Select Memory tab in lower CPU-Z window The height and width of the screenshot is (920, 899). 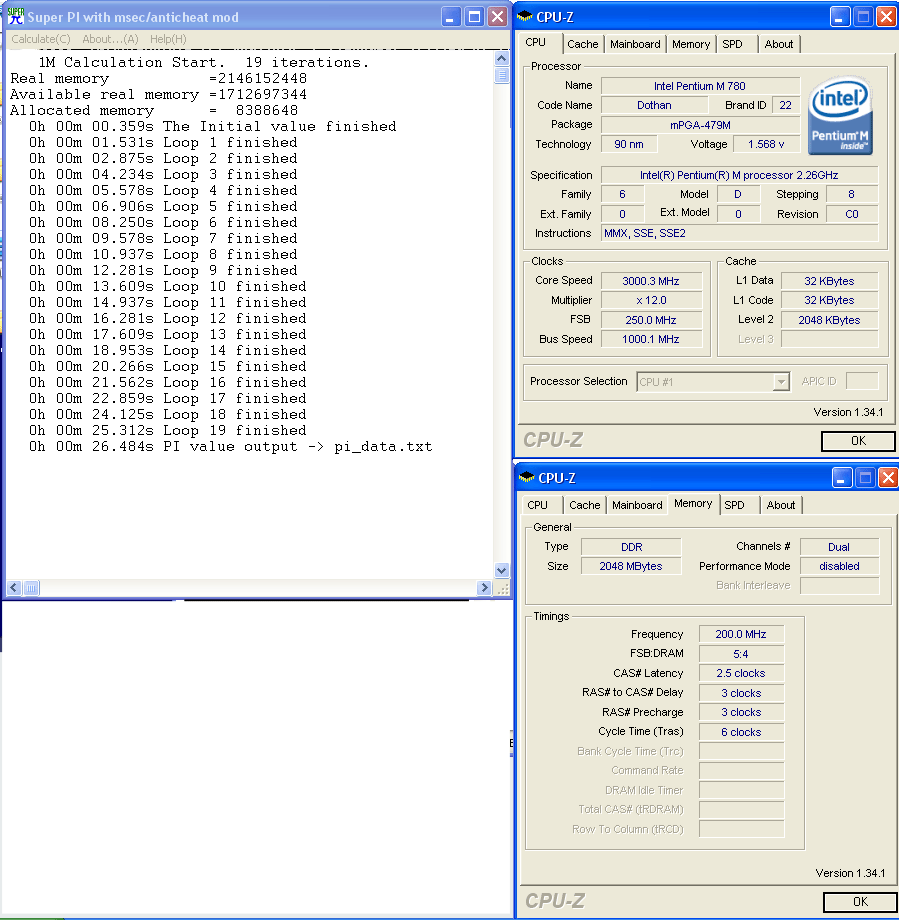[693, 503]
